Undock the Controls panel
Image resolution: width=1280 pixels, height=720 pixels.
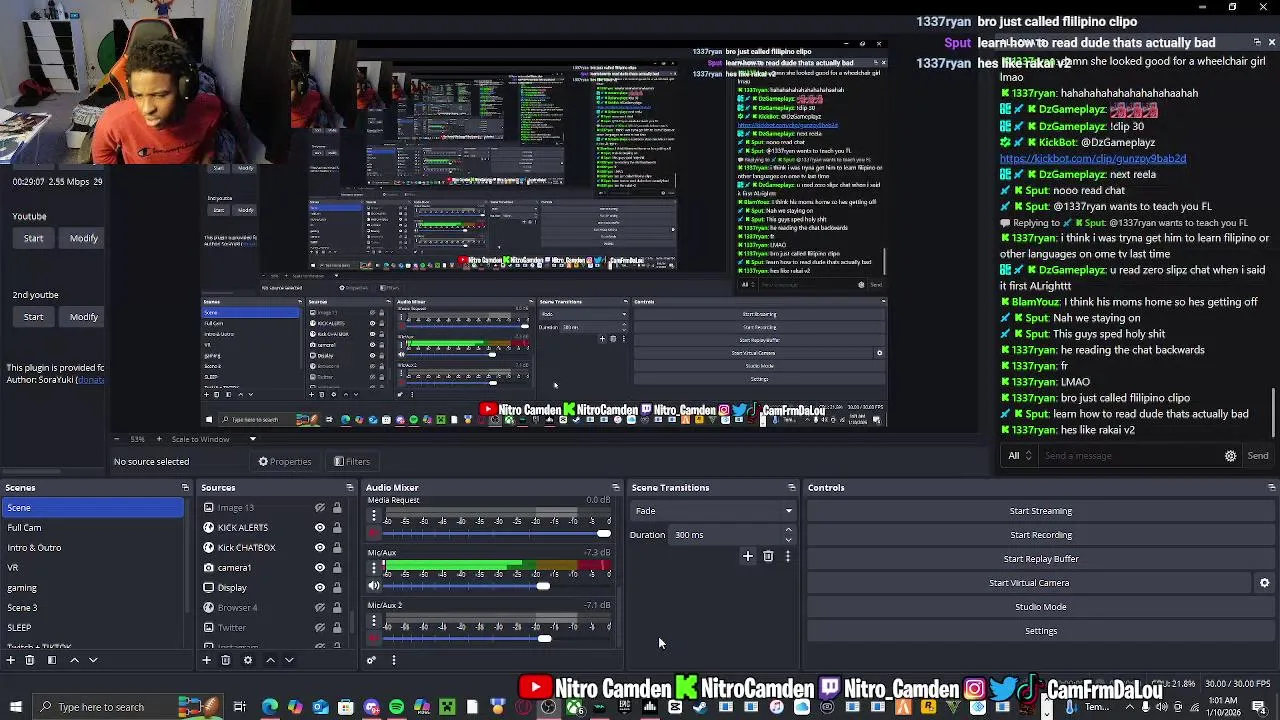tap(1271, 488)
